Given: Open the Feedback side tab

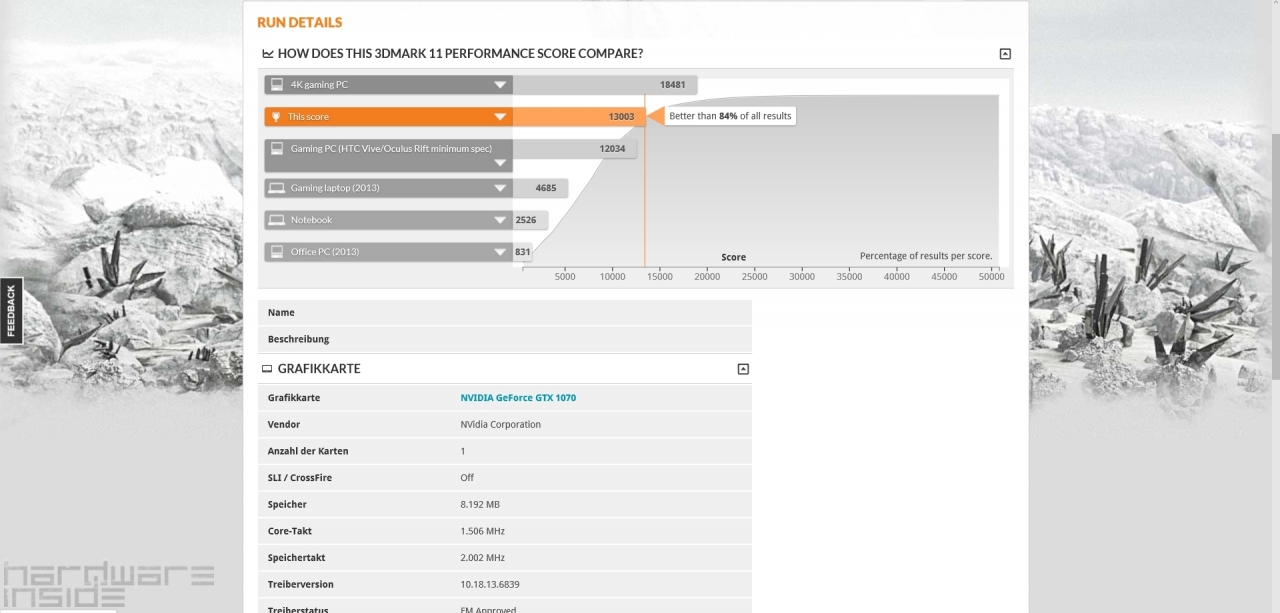Looking at the screenshot, I should click(x=11, y=311).
